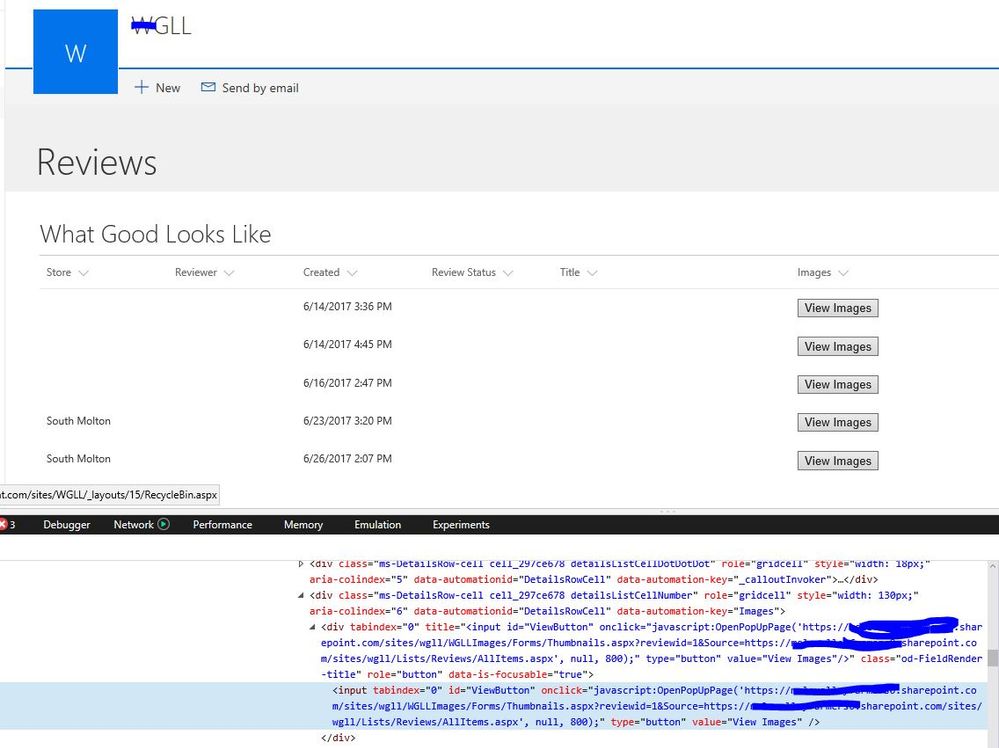Click the Review Status column header

coord(463,272)
